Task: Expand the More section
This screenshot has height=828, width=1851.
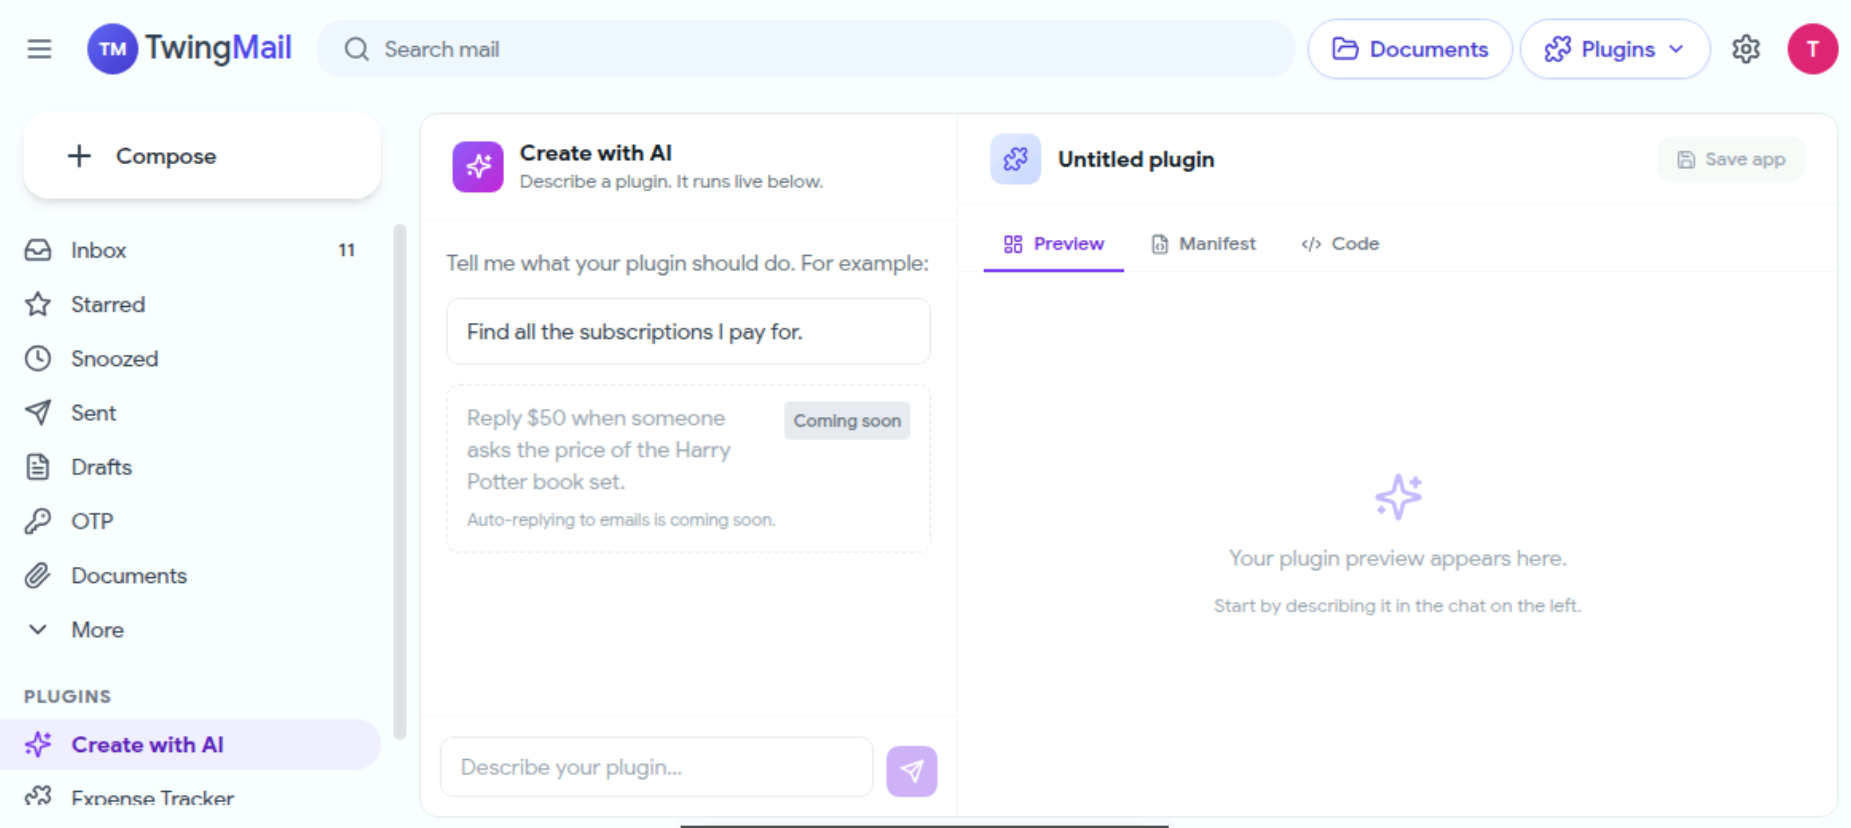Action: click(x=190, y=630)
